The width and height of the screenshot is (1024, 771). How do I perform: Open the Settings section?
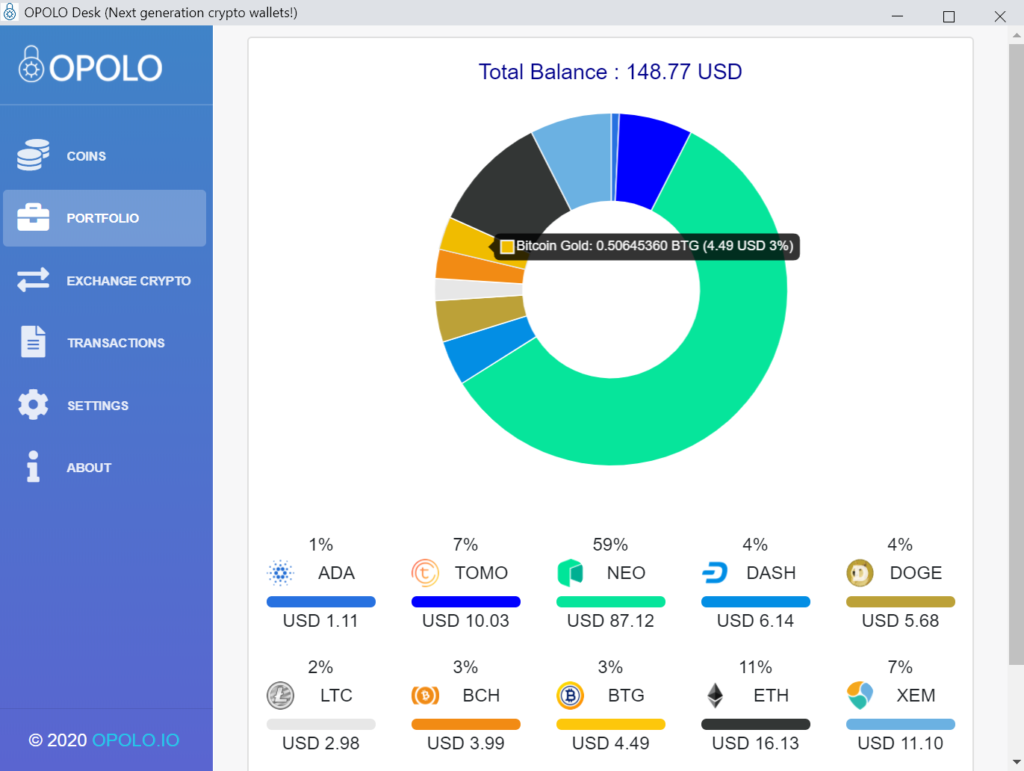[x=104, y=405]
